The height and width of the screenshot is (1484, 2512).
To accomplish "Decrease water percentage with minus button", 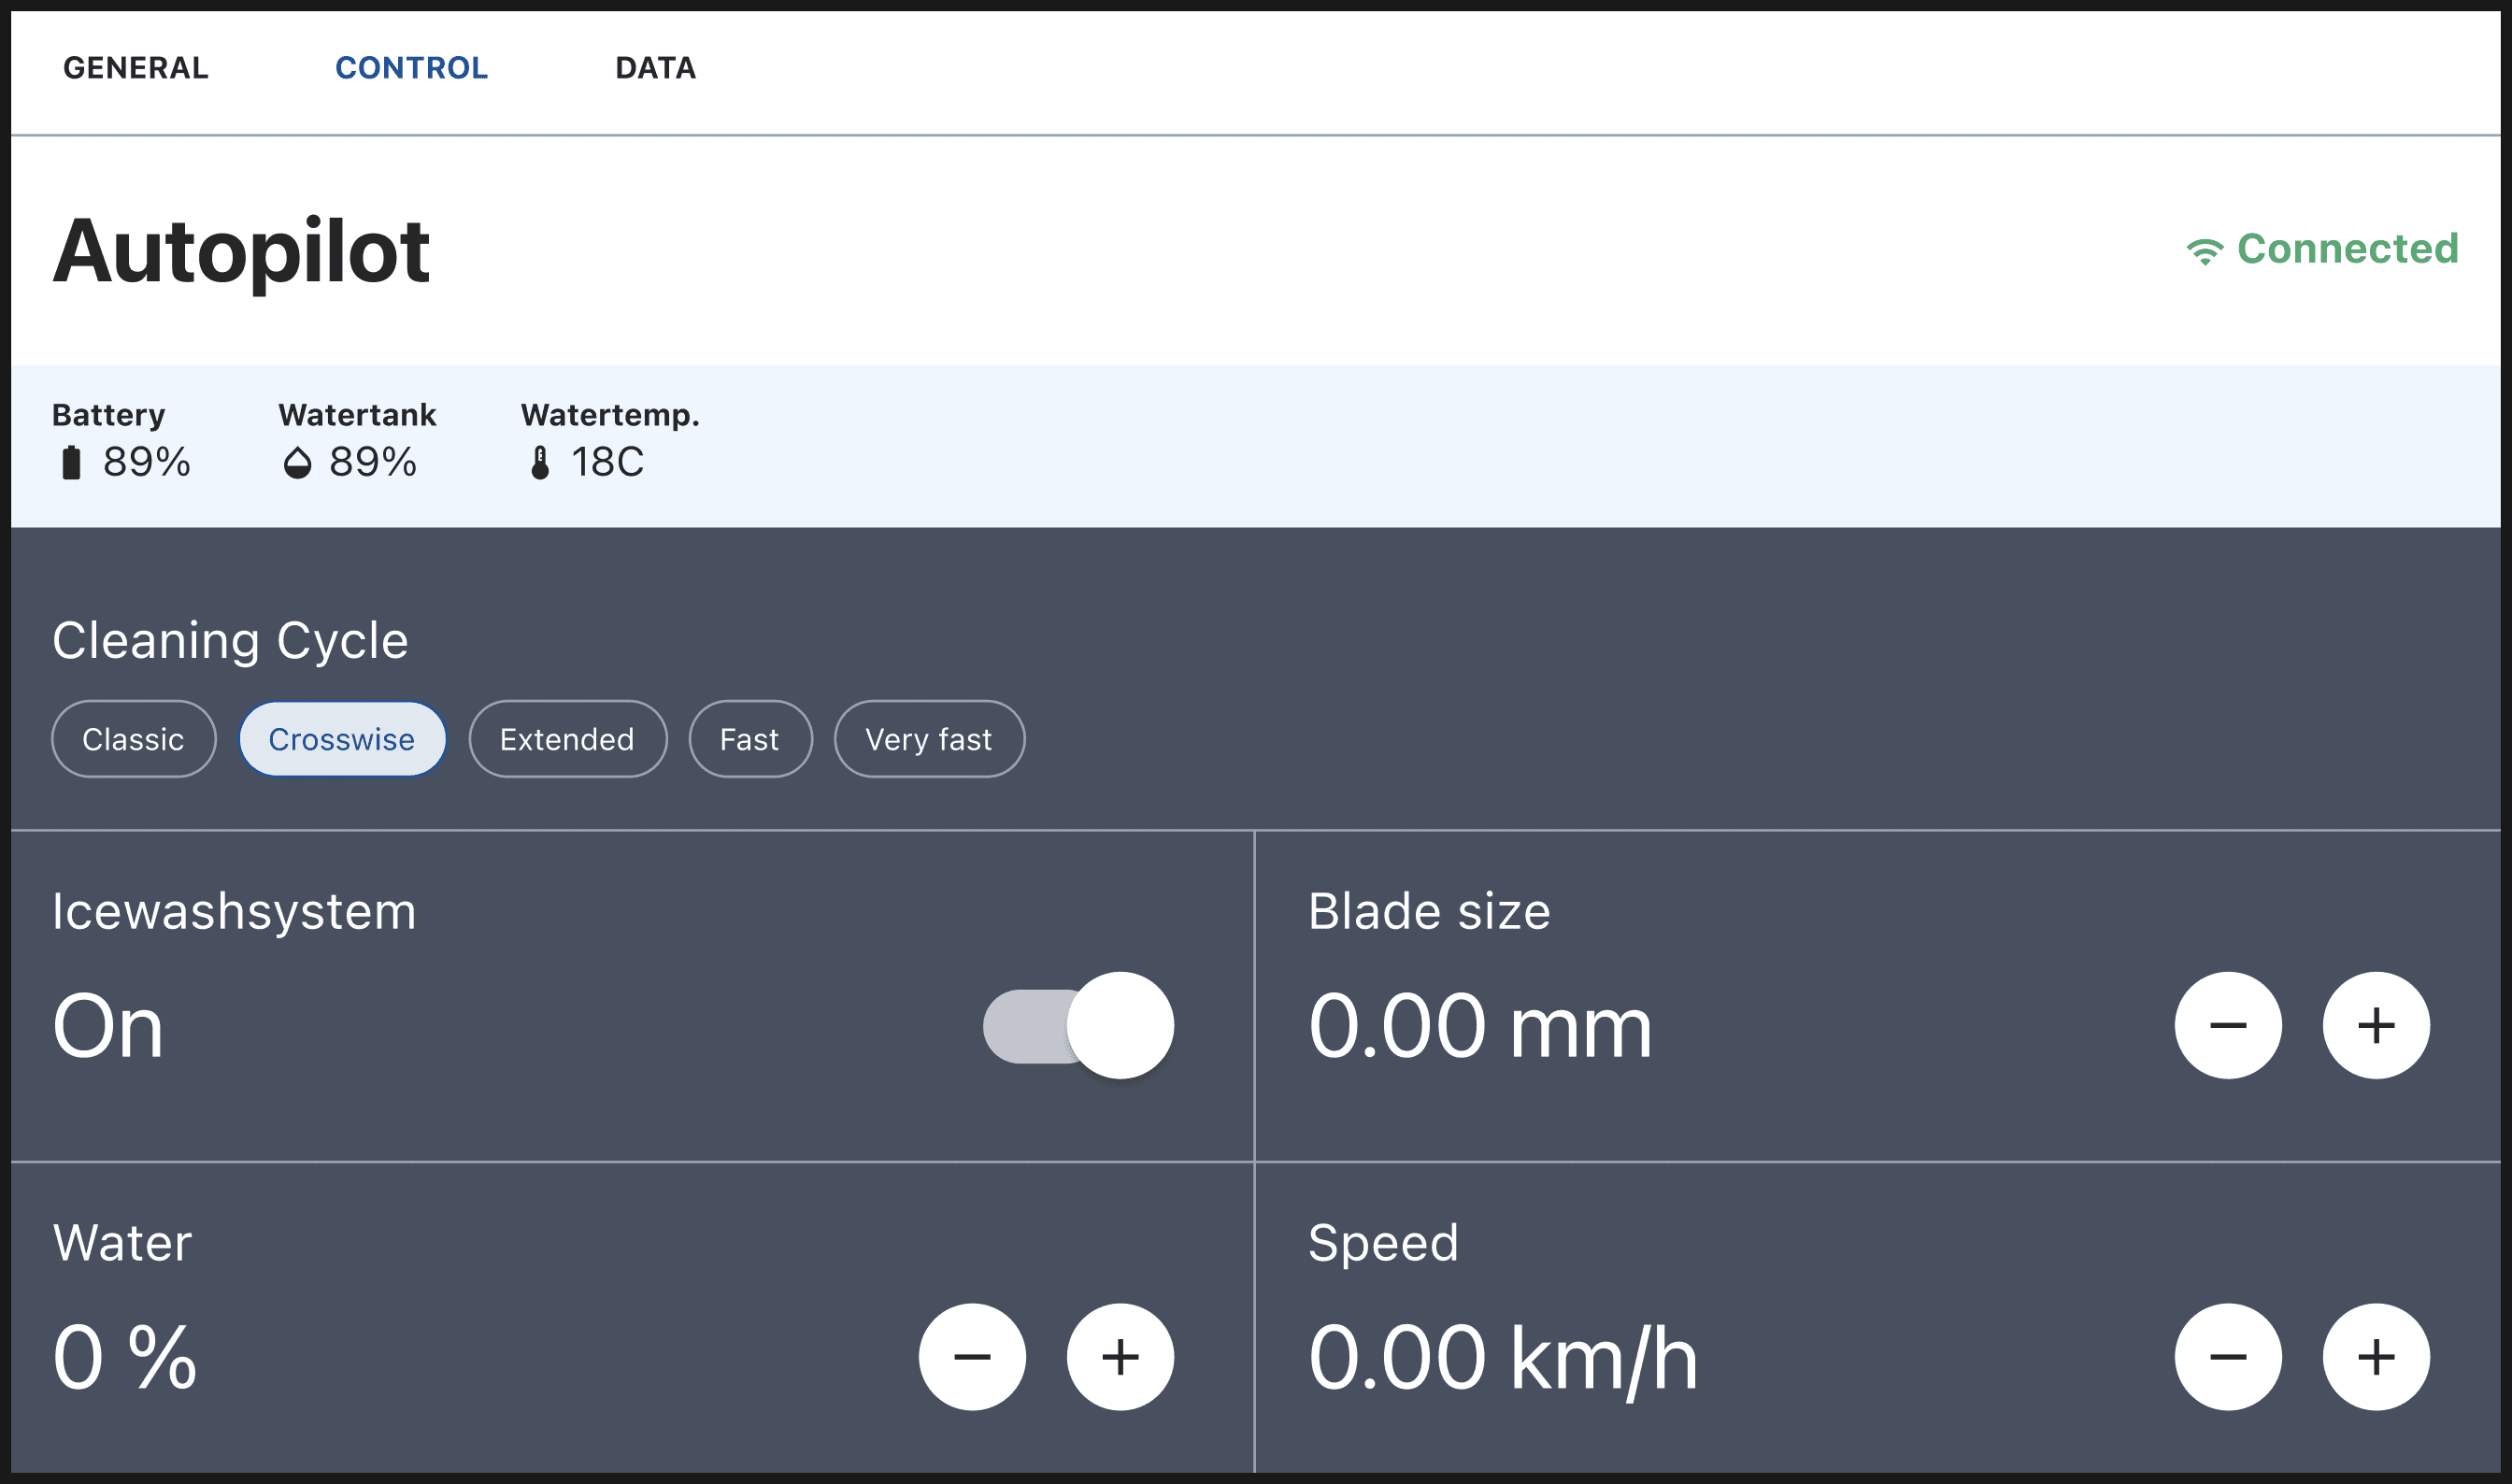I will click(x=972, y=1357).
